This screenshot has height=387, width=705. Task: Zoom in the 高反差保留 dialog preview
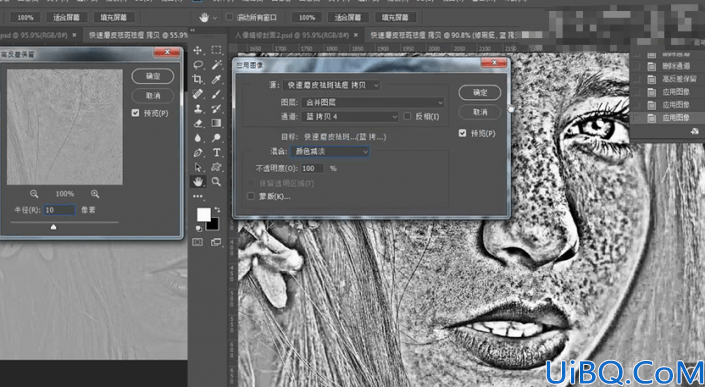pos(95,194)
